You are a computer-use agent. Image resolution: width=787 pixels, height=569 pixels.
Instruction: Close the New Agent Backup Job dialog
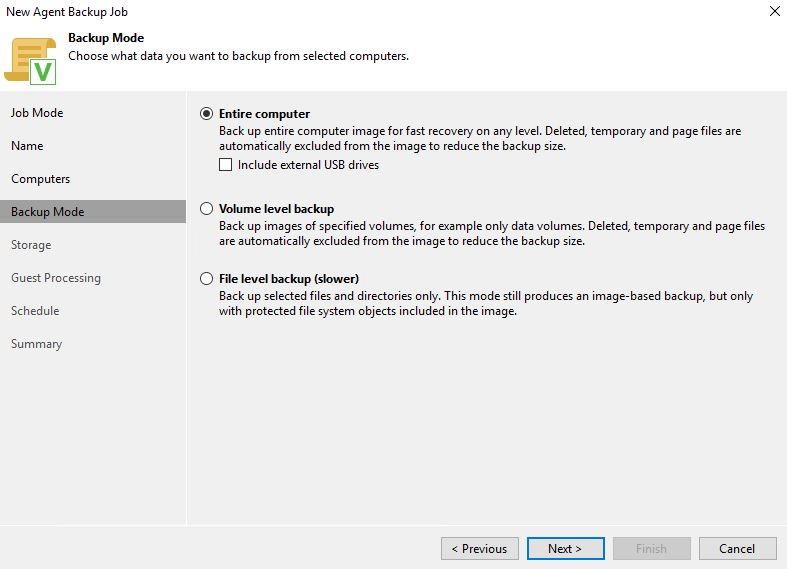click(x=774, y=11)
